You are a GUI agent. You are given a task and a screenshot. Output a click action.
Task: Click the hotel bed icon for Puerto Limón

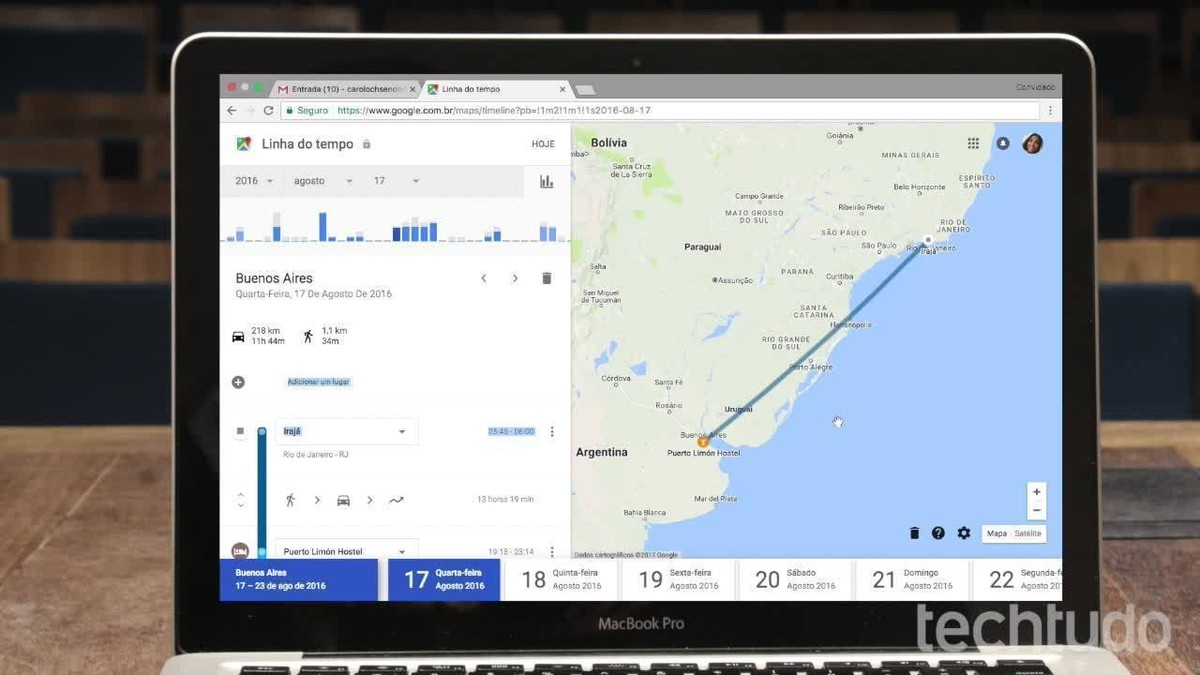pos(240,551)
